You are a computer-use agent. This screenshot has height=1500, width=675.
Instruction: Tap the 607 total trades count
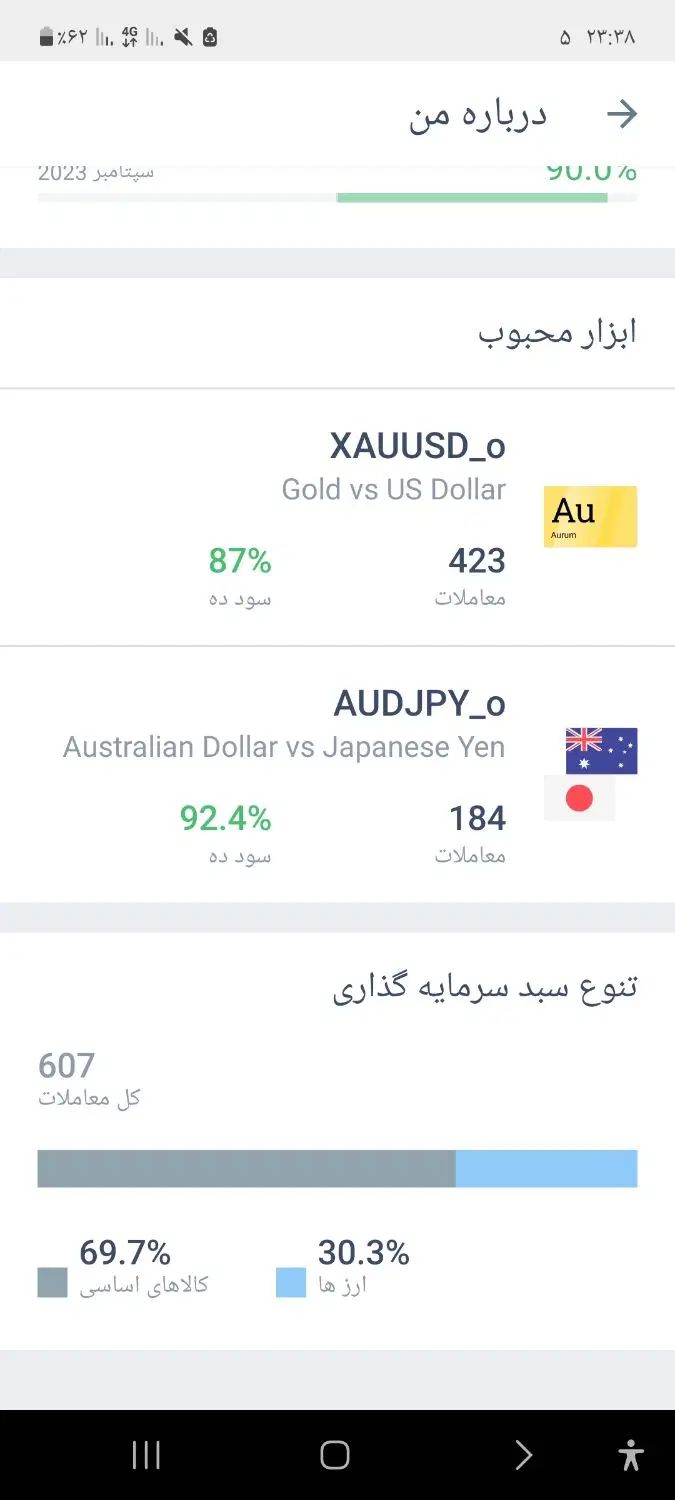pos(67,1066)
